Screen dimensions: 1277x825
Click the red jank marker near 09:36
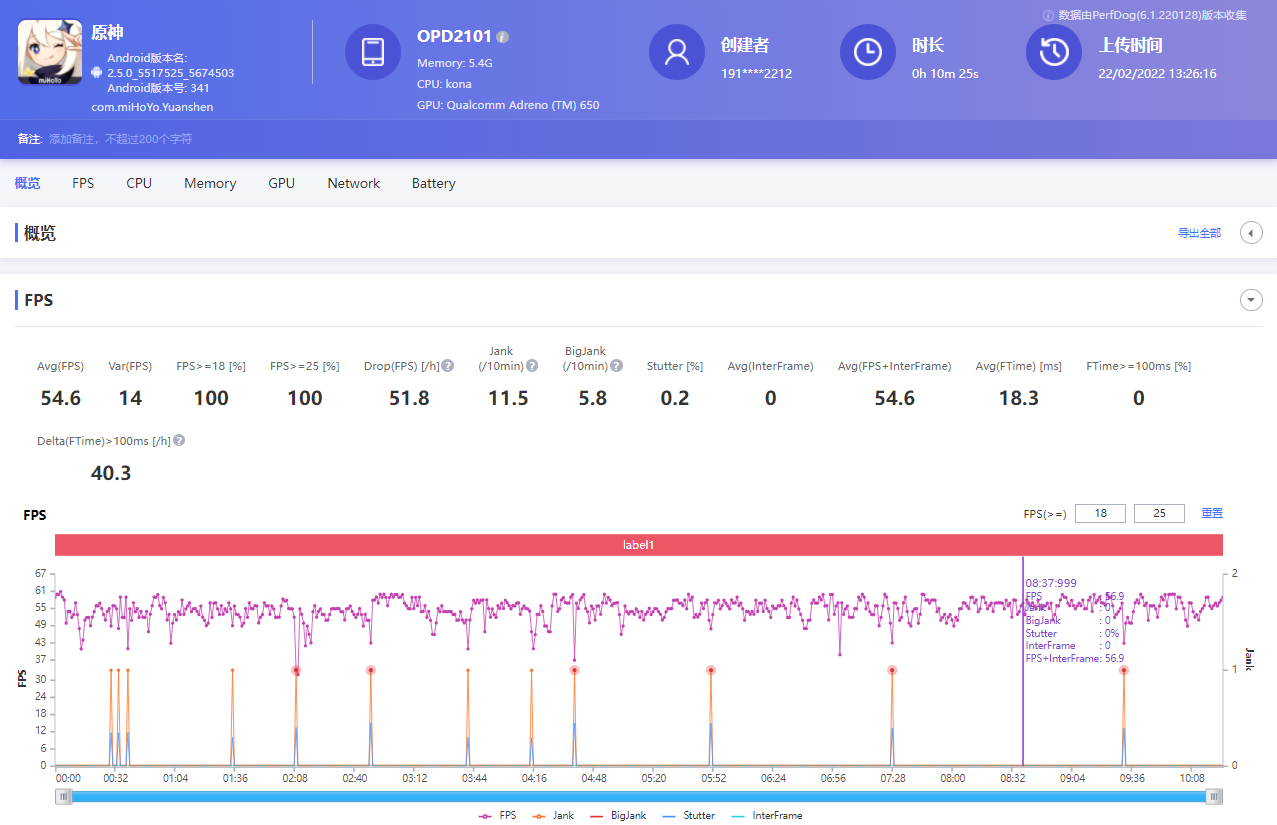point(1124,670)
